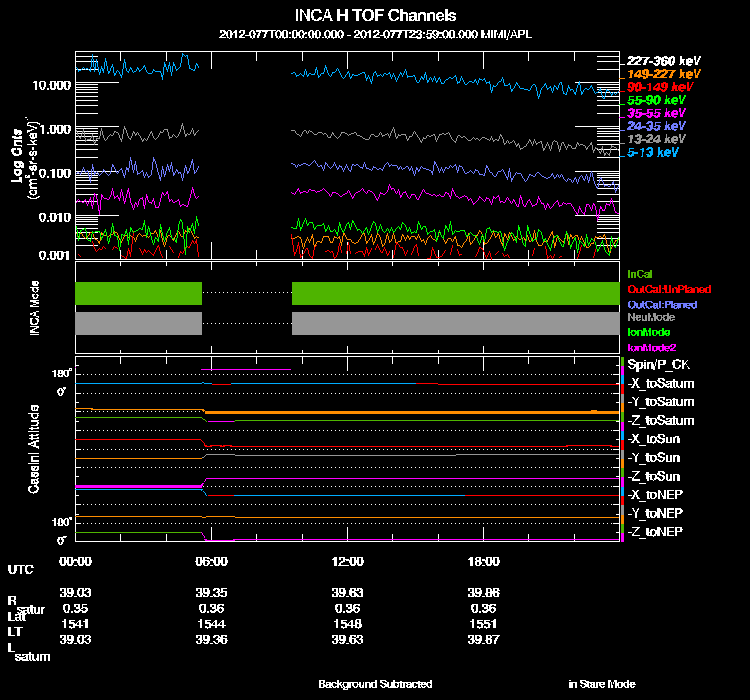Click the 12:00 UTC time axis label
The image size is (750, 700).
[x=347, y=560]
